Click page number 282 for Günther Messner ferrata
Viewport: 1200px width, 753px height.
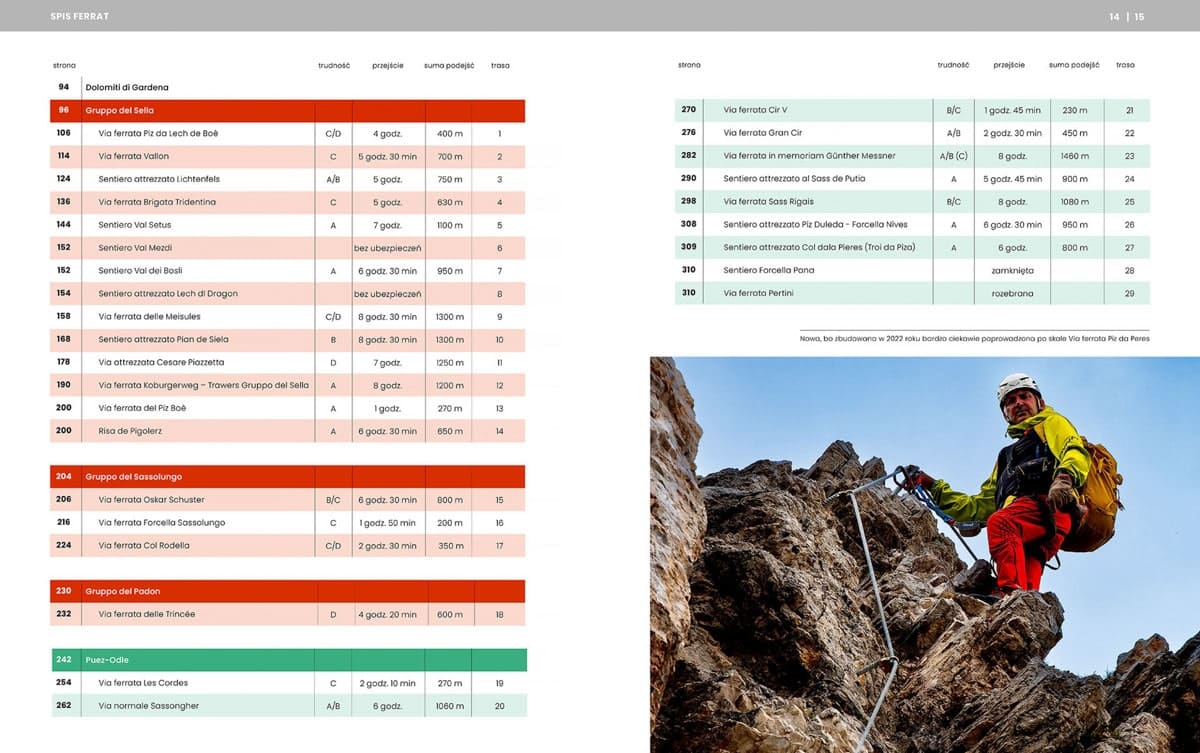[x=688, y=156]
